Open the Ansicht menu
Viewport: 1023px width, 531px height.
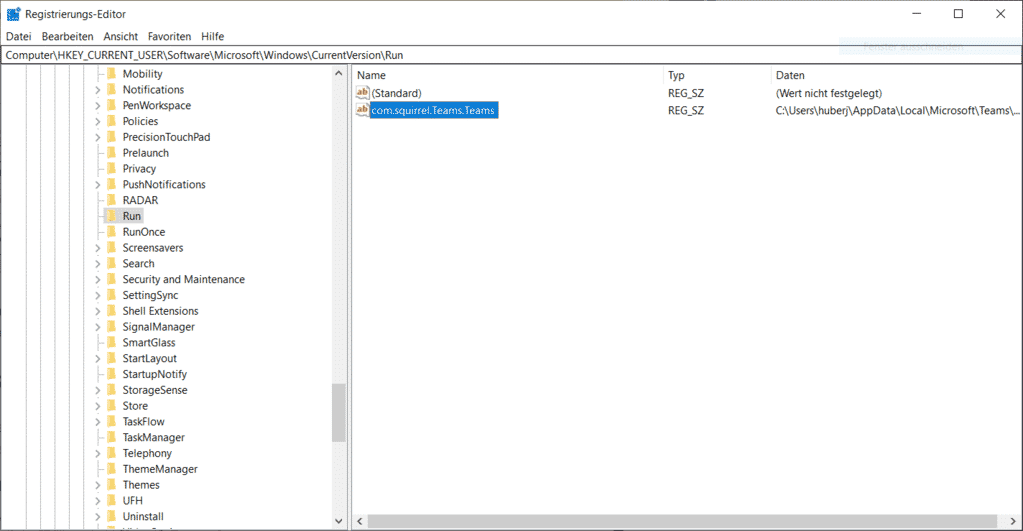coord(121,37)
